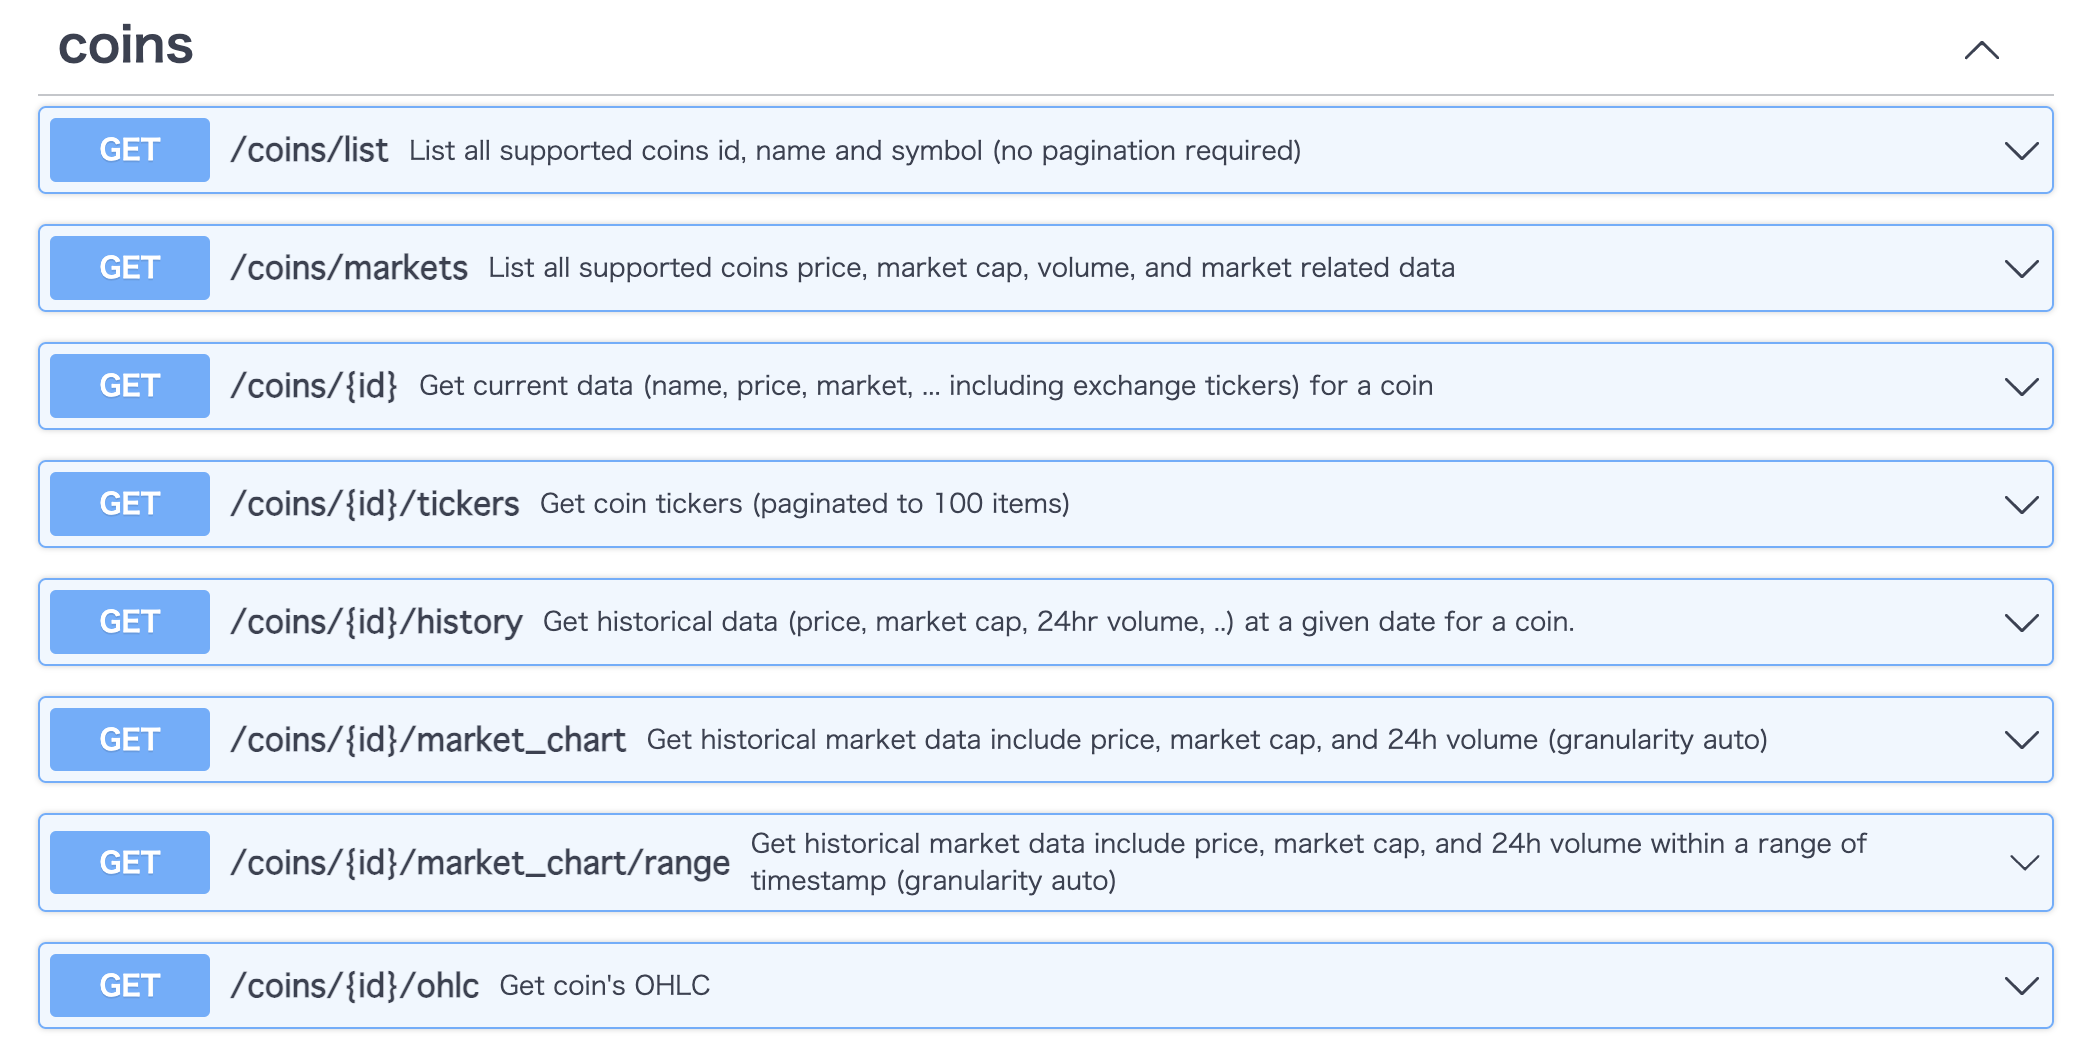
Task: Click the /coins/{id} endpoint description
Action: 926,385
